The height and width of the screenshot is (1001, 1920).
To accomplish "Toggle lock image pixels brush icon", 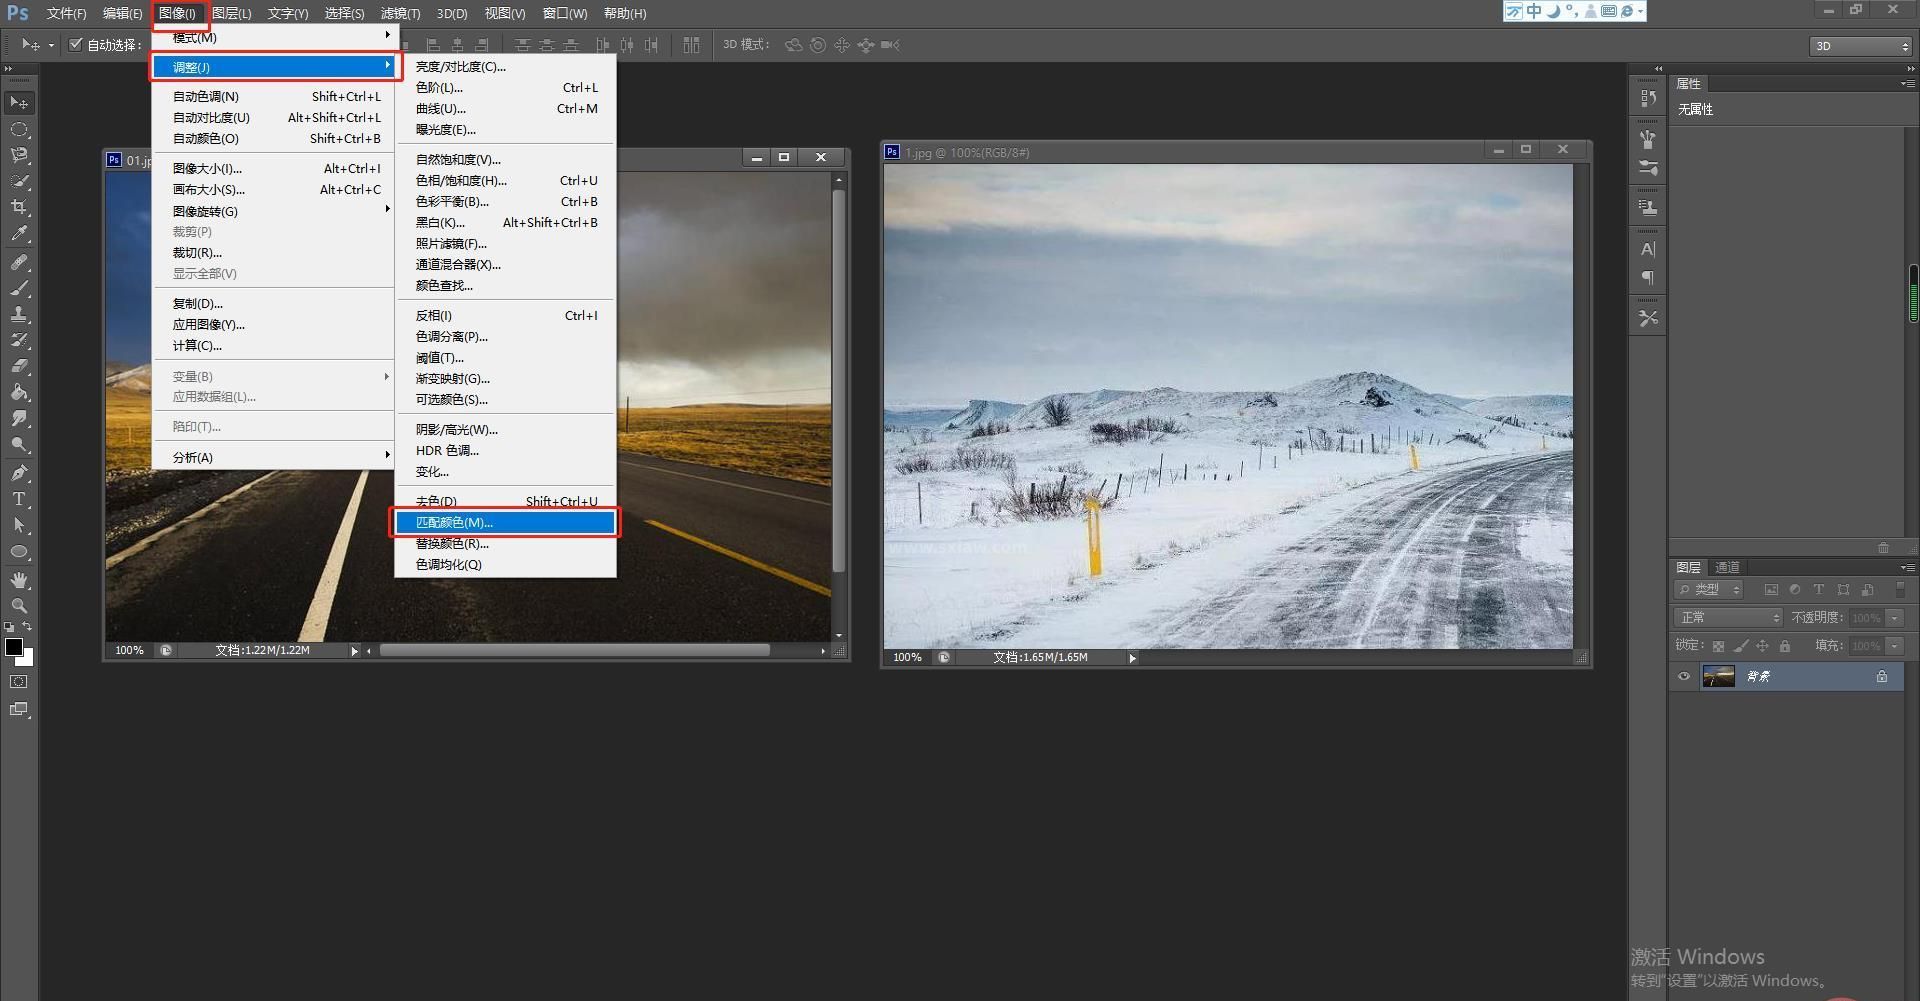I will tap(1741, 646).
